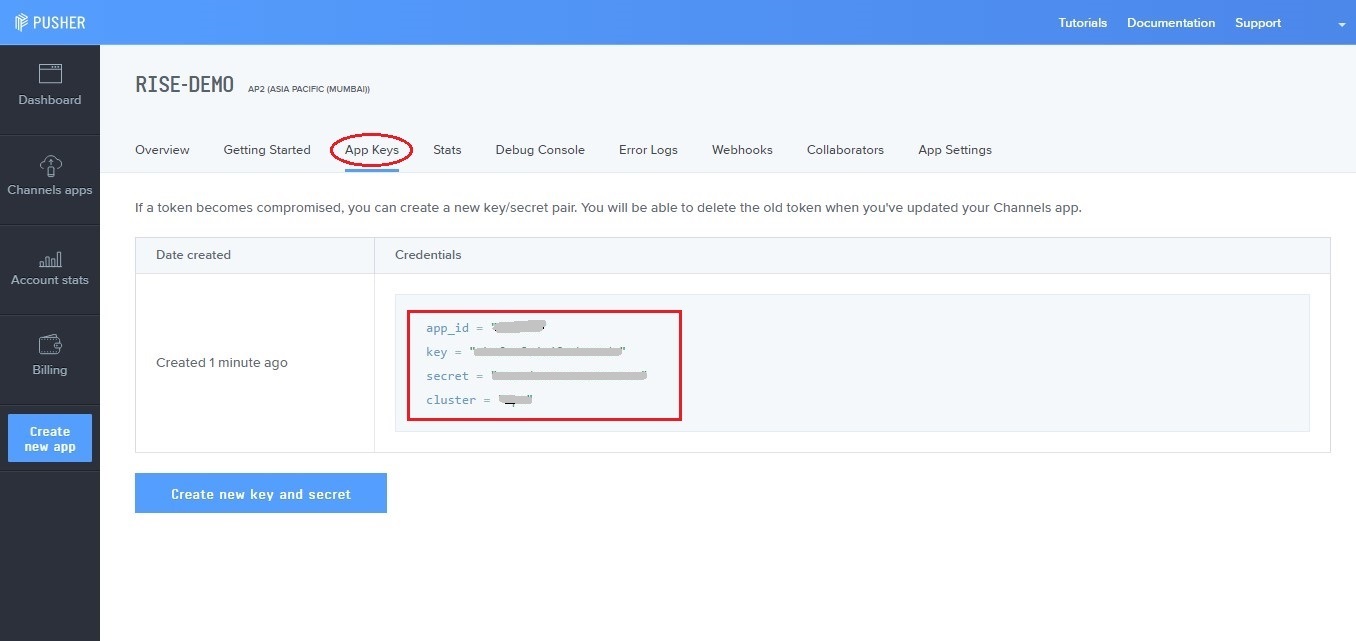Click the secret credential line
The image size is (1356, 641).
[x=536, y=376]
